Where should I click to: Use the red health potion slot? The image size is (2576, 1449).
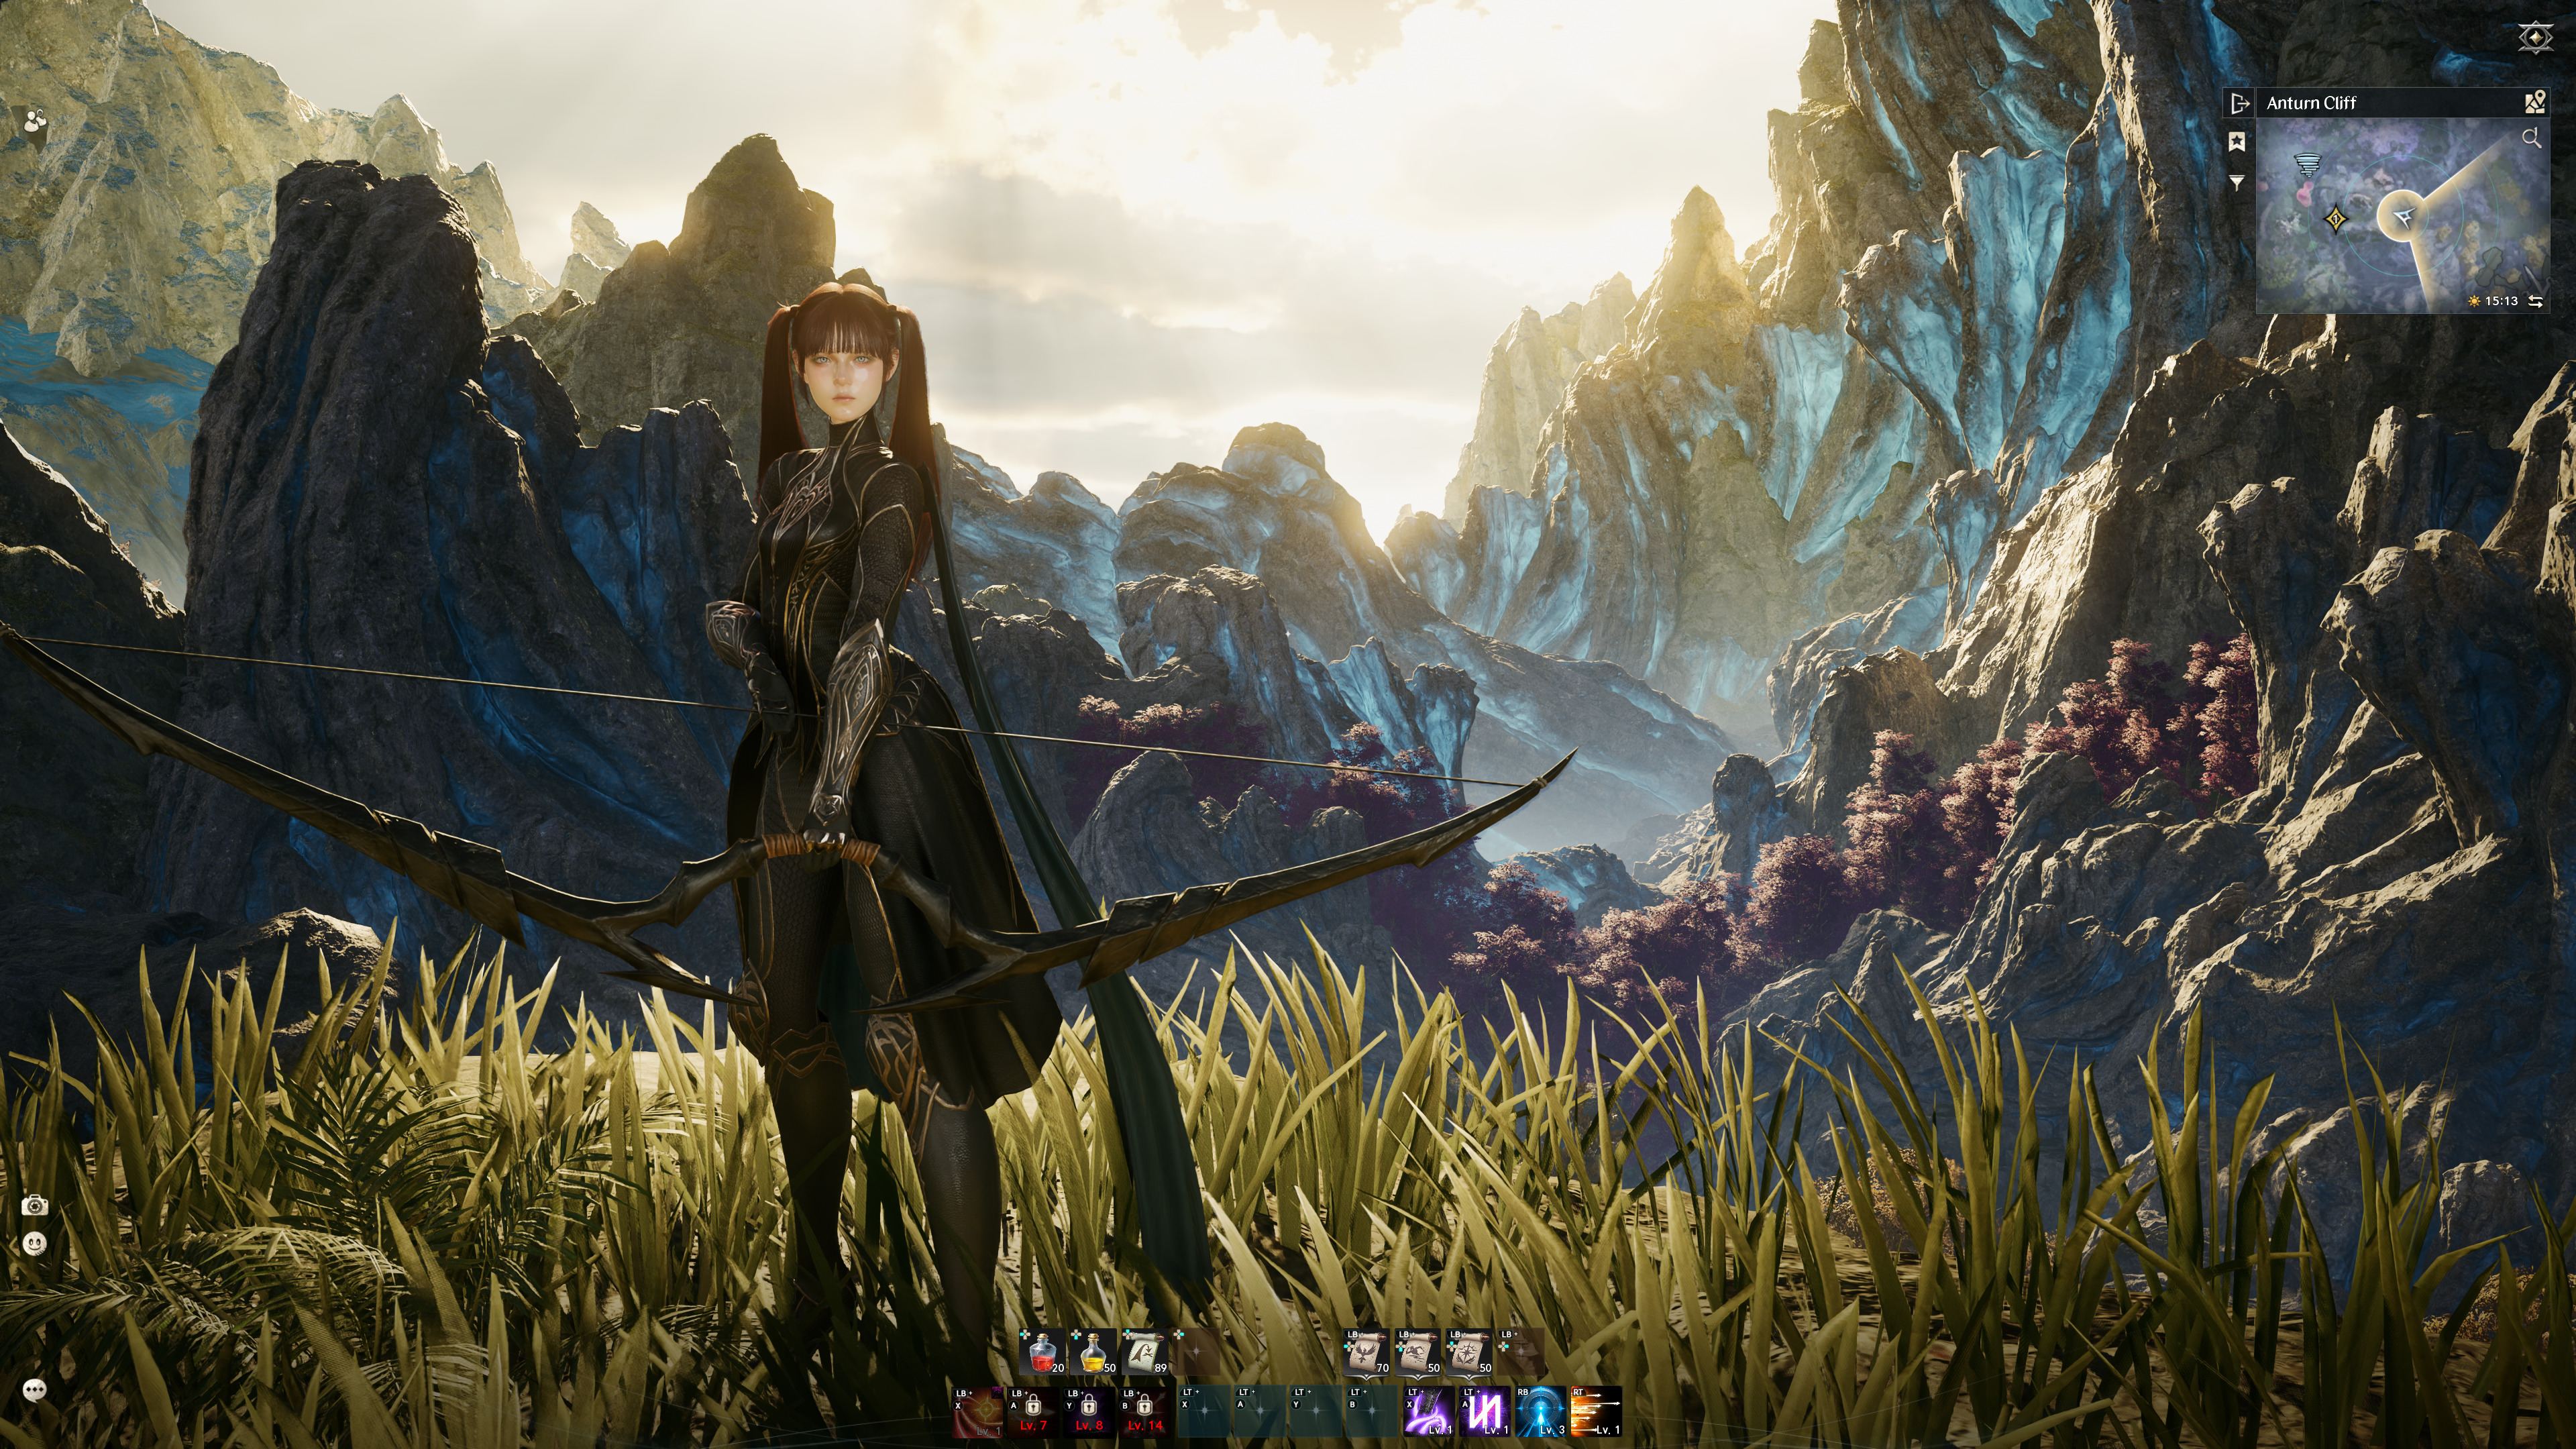[1043, 1353]
